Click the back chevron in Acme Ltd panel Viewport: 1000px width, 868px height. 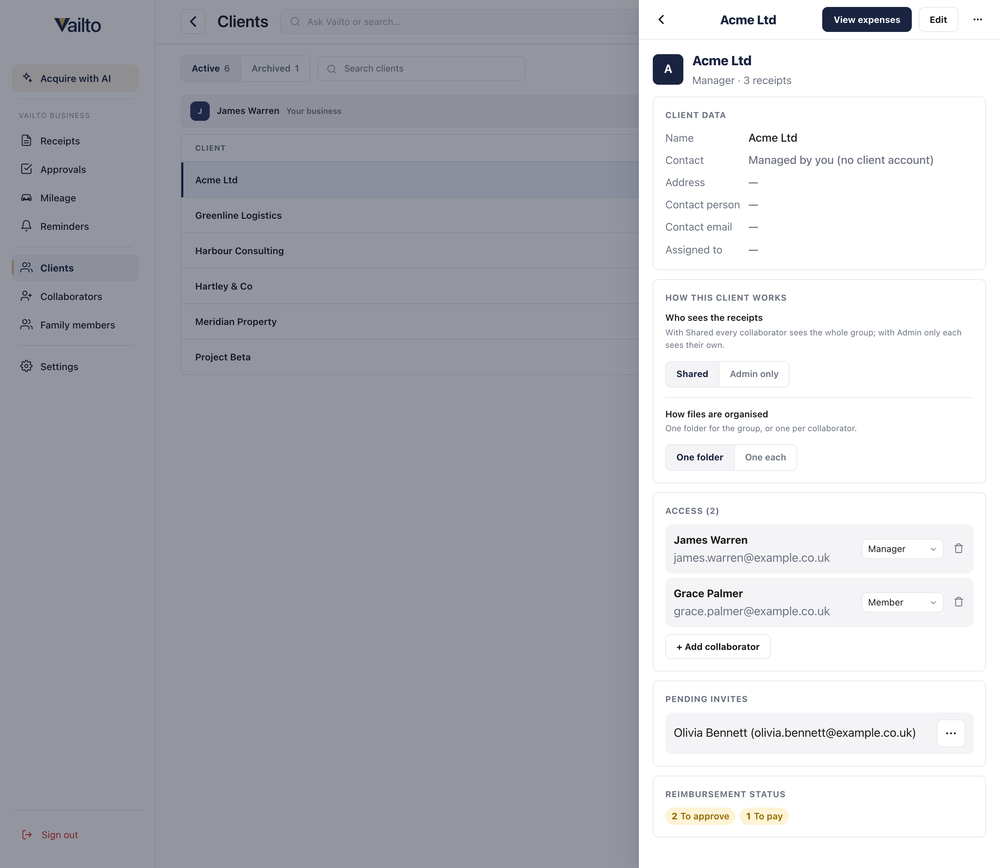(x=661, y=20)
